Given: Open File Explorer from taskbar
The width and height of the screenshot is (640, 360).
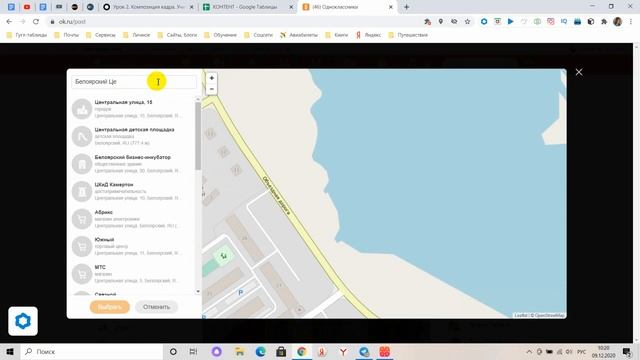Looking at the screenshot, I should pos(239,352).
